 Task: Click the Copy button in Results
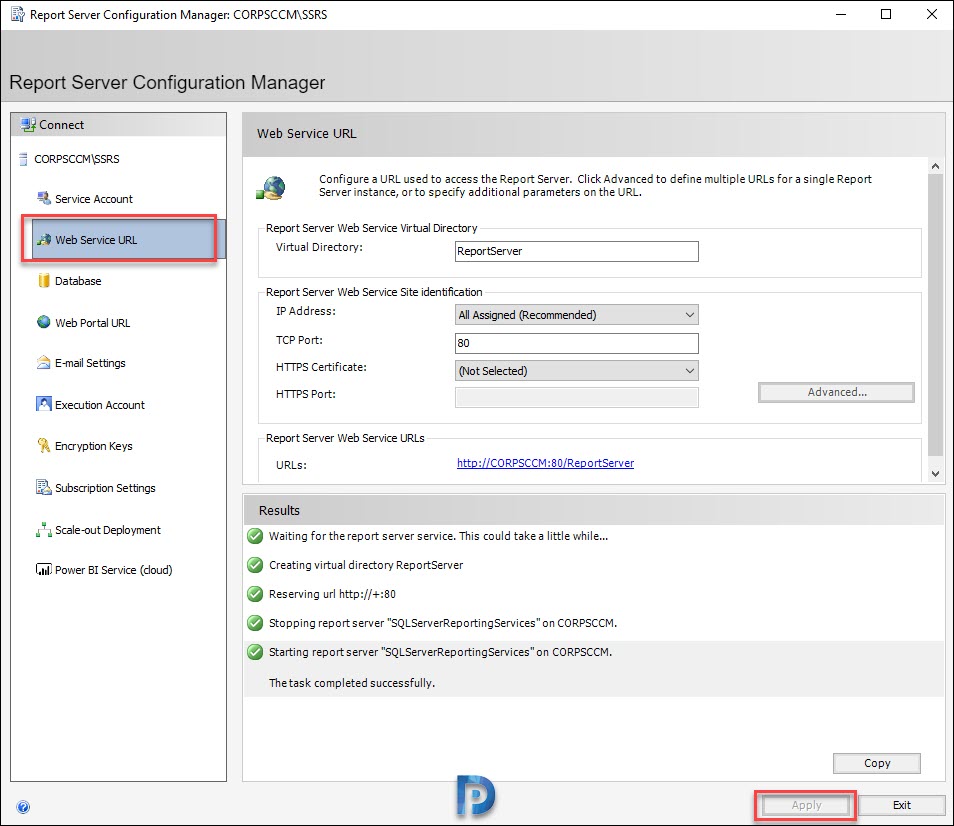tap(876, 763)
